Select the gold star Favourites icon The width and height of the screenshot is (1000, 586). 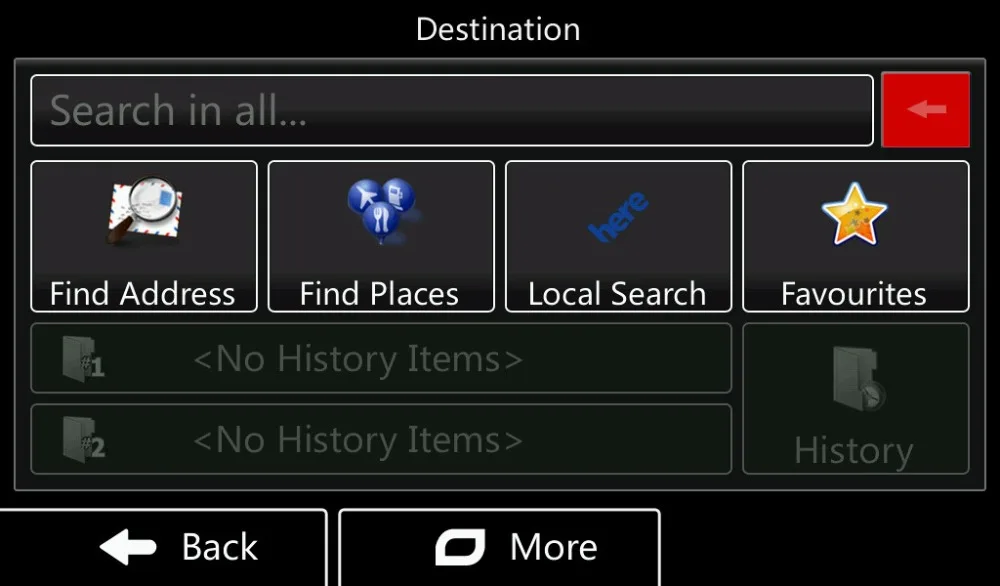855,214
